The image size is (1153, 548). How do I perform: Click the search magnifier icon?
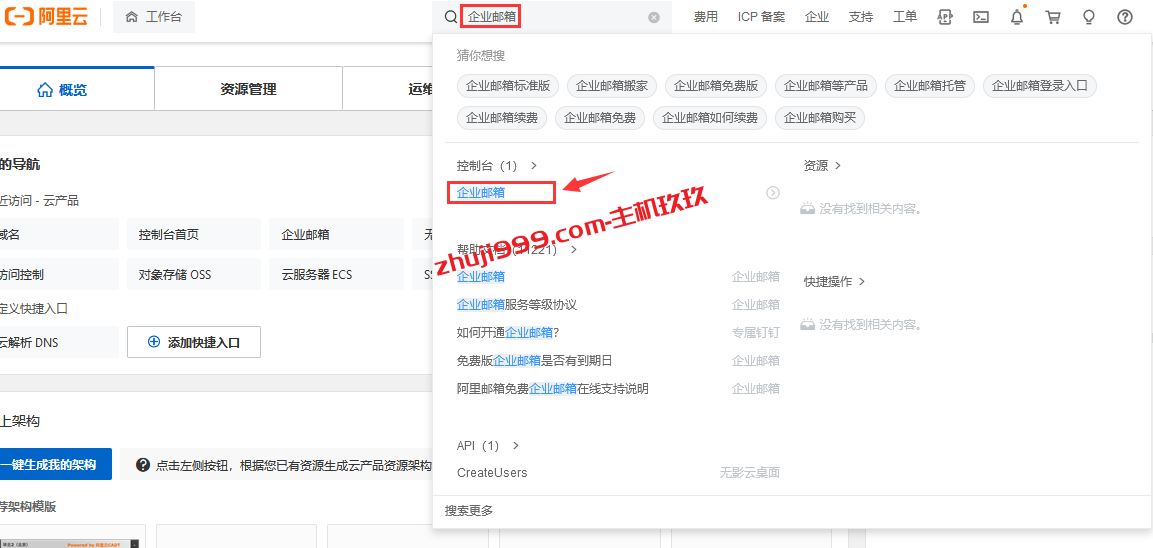coord(451,17)
